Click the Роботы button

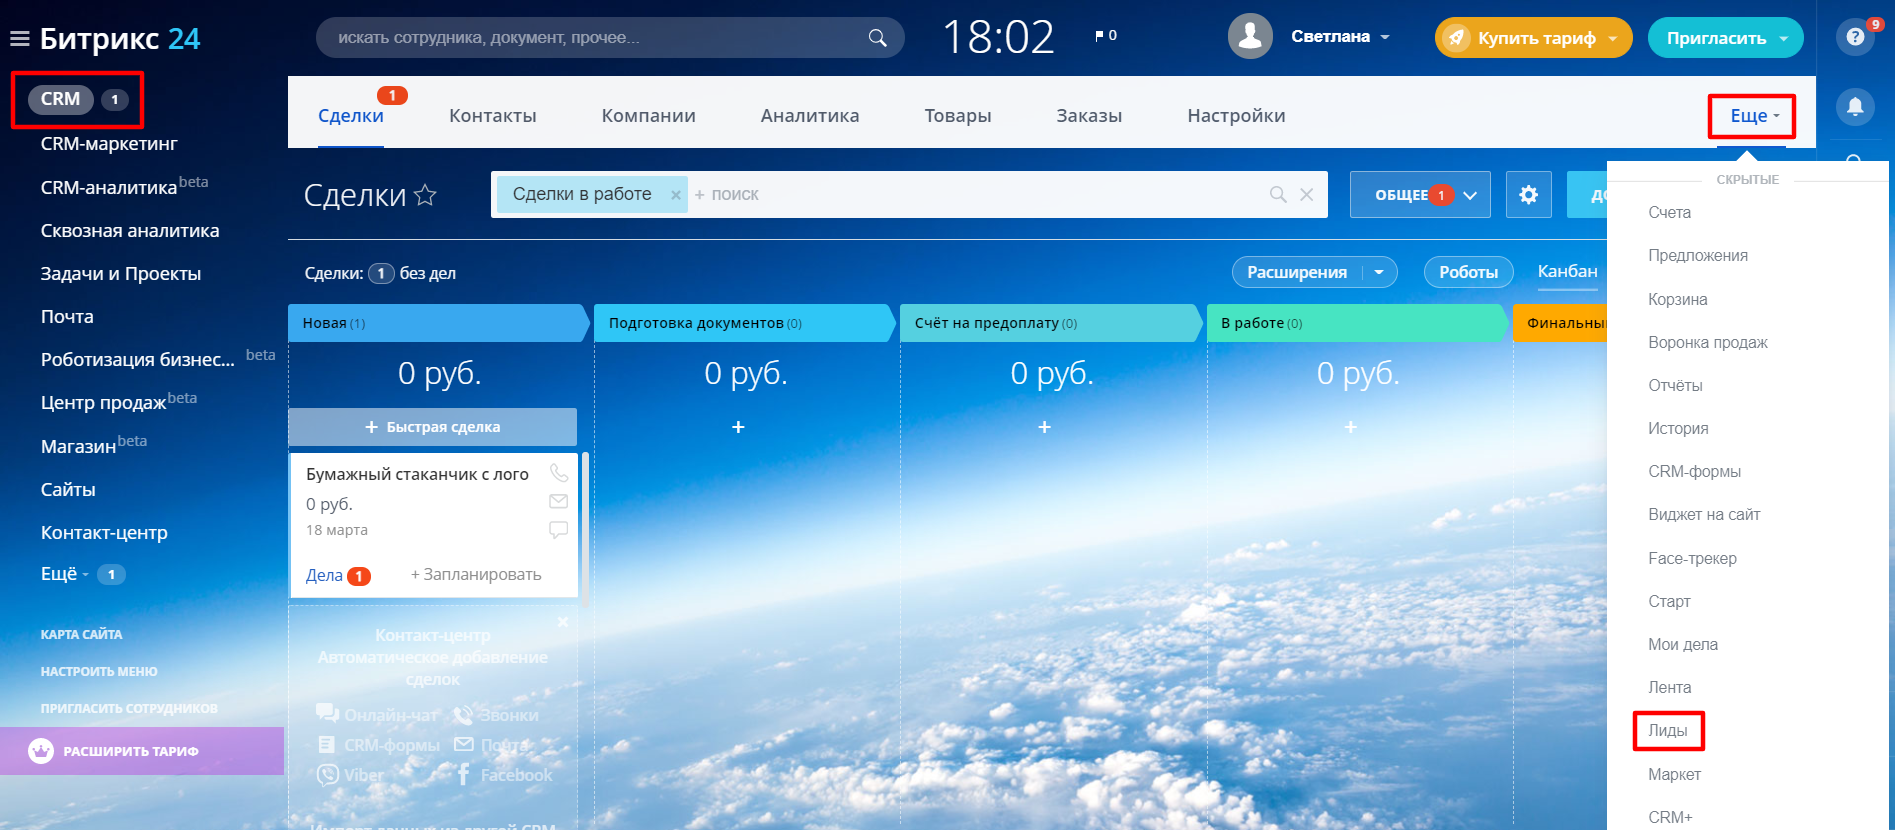(1467, 272)
